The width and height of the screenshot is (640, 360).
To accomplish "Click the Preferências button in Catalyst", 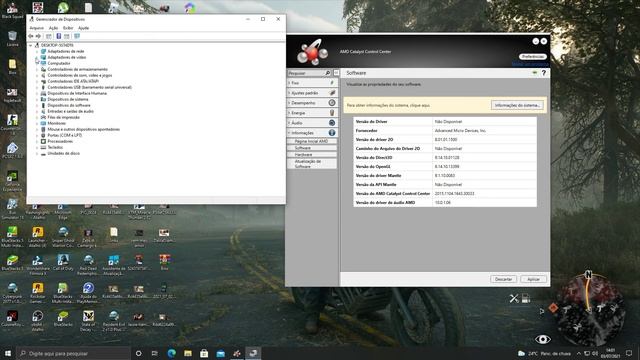I will pyautogui.click(x=533, y=56).
